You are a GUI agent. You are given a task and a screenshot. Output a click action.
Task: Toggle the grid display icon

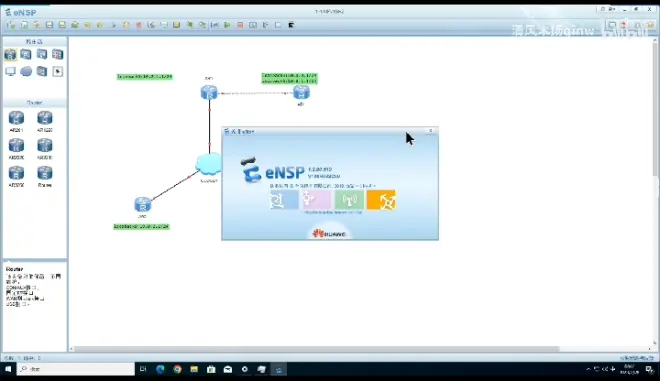point(278,25)
